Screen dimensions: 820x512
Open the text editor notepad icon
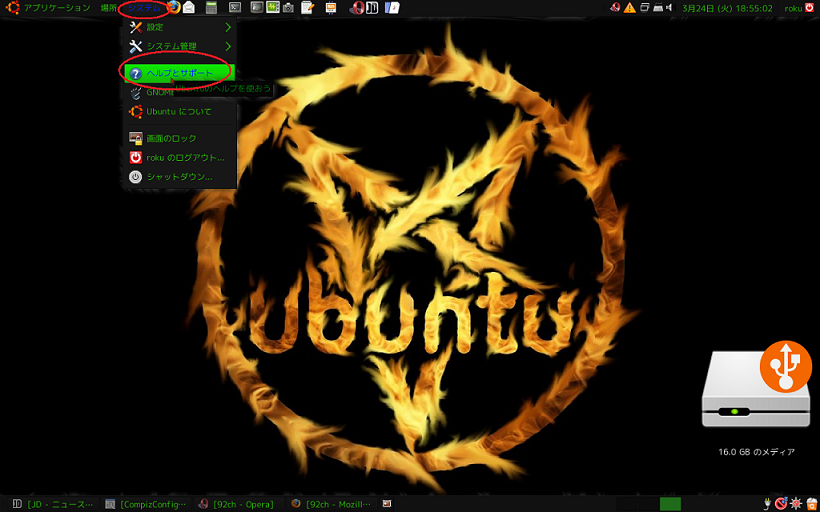coord(308,8)
